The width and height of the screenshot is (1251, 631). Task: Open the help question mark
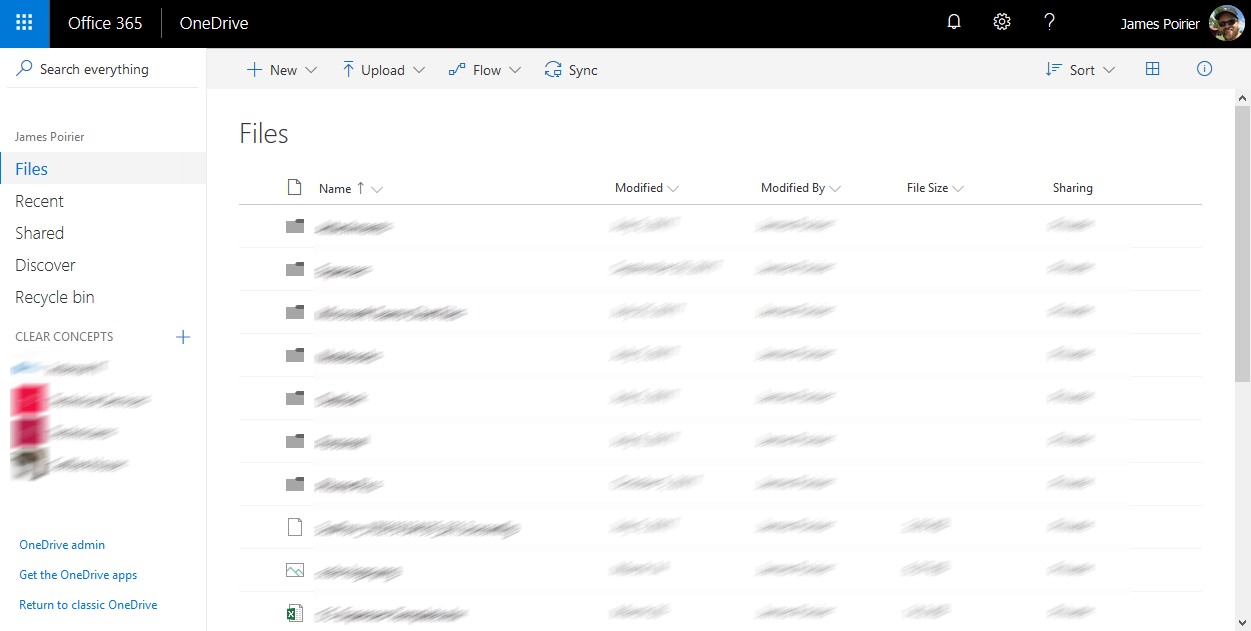[x=1049, y=22]
